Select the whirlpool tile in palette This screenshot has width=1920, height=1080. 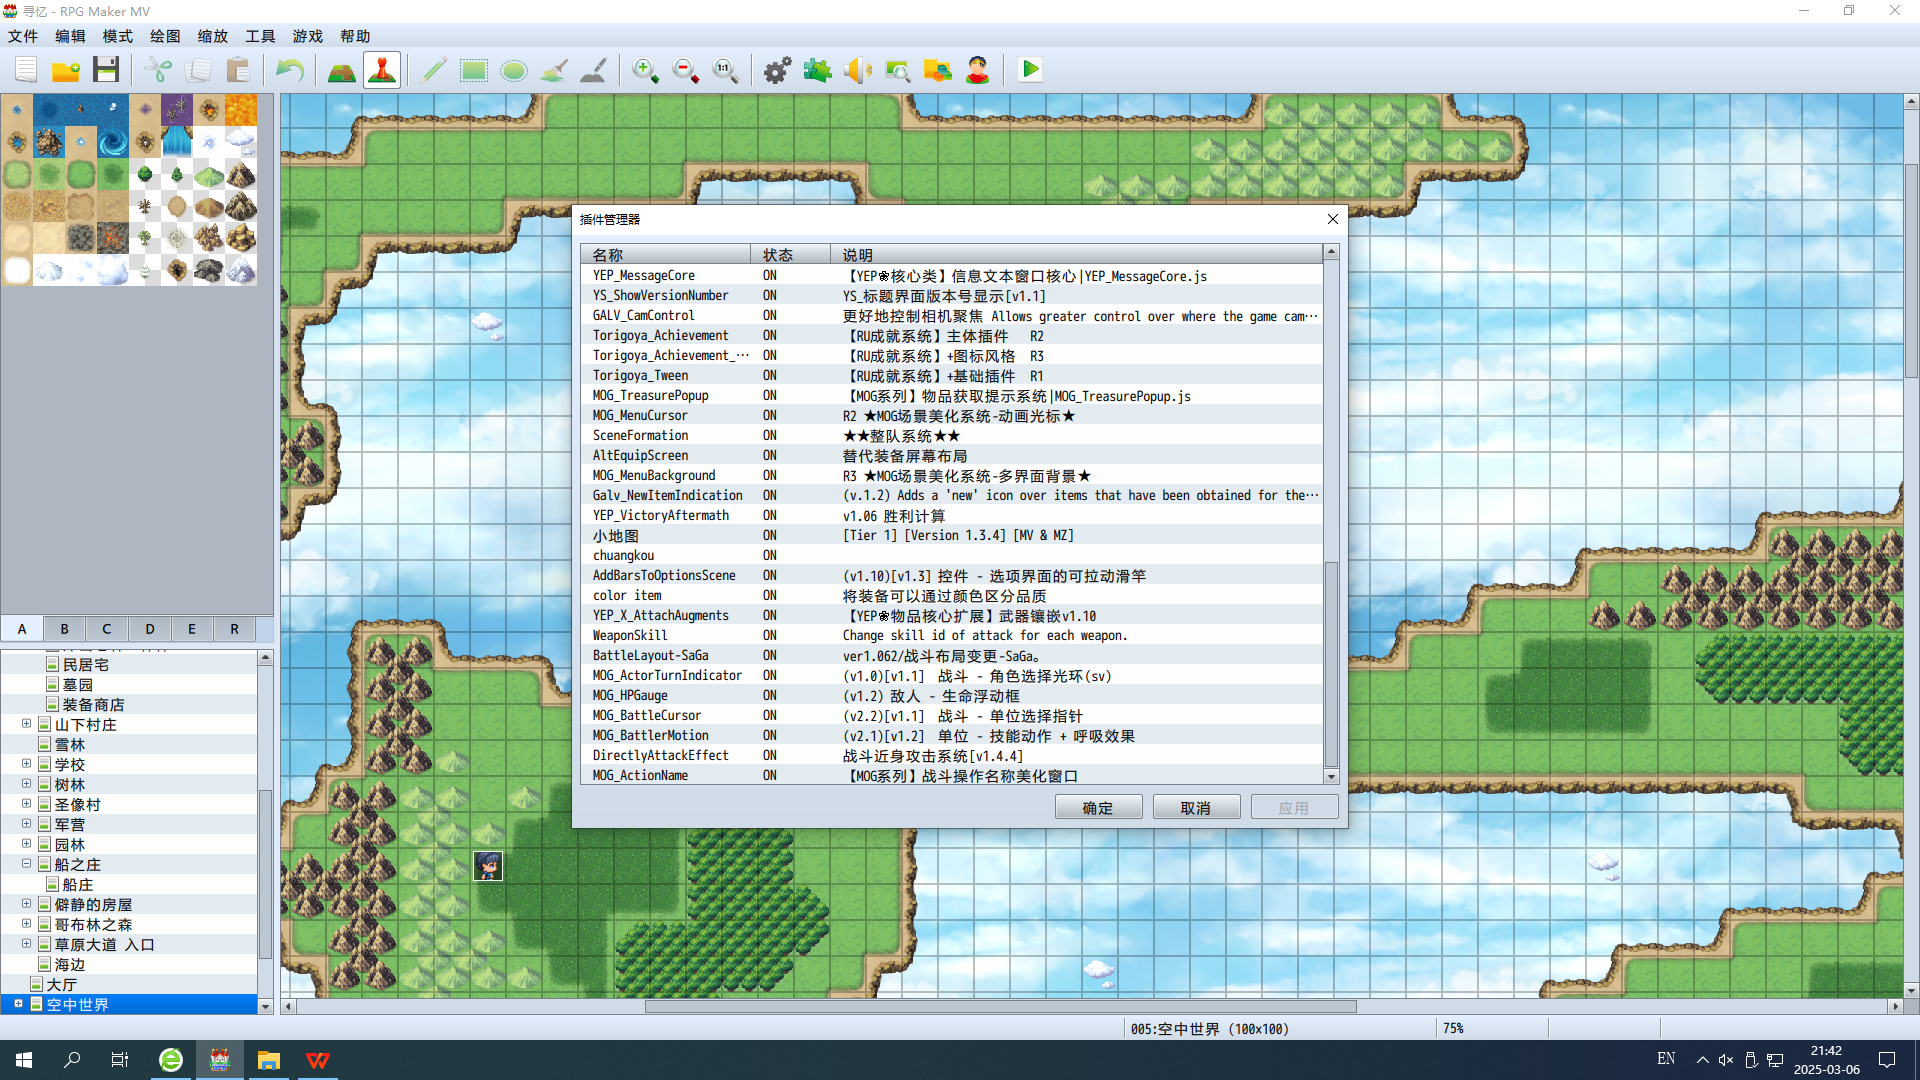coord(113,142)
